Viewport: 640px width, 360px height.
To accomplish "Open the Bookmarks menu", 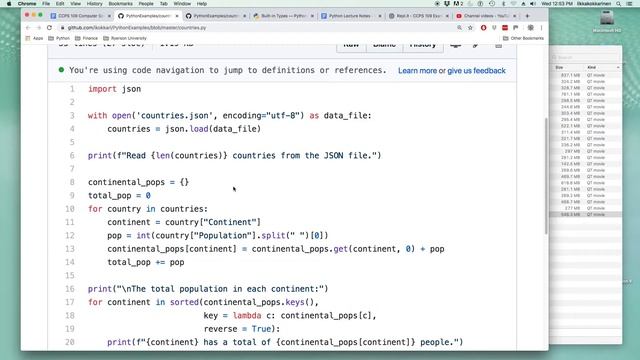I will click(x=120, y=4).
